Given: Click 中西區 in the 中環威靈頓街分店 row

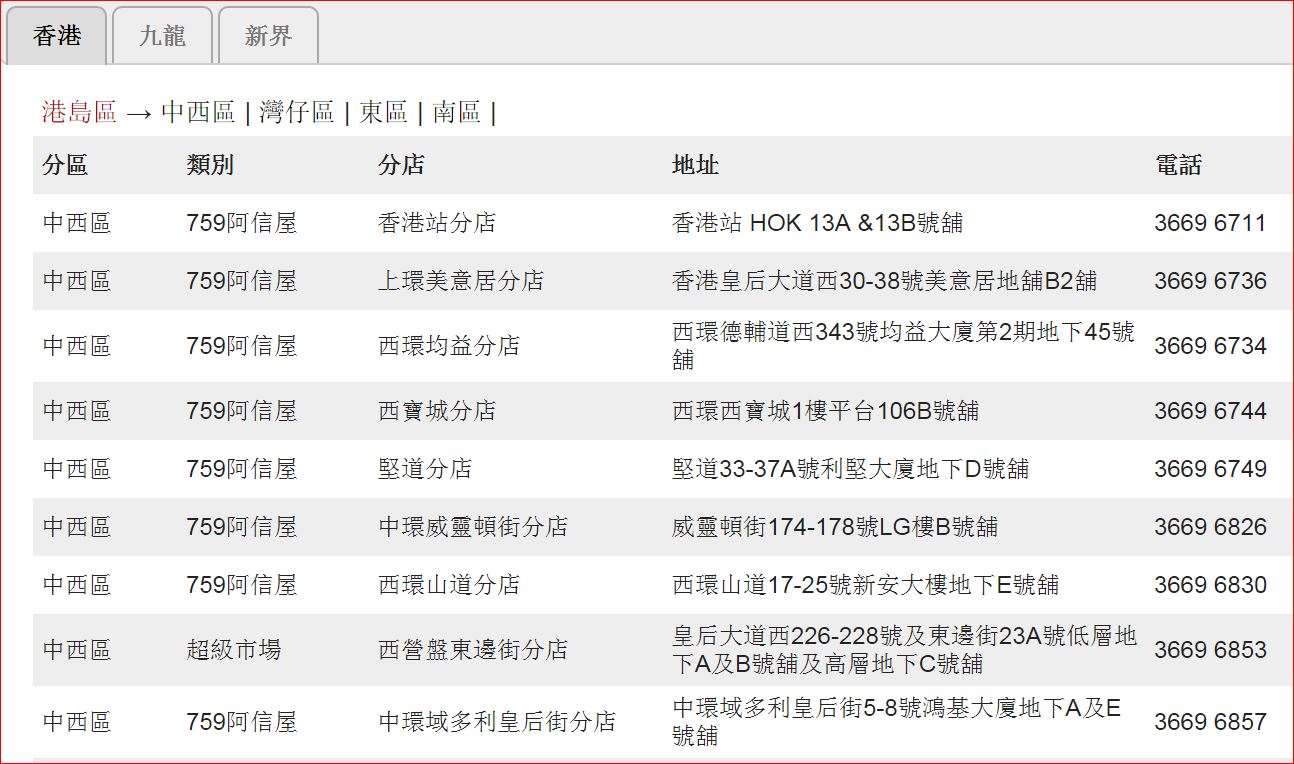Looking at the screenshot, I should pyautogui.click(x=77, y=527).
